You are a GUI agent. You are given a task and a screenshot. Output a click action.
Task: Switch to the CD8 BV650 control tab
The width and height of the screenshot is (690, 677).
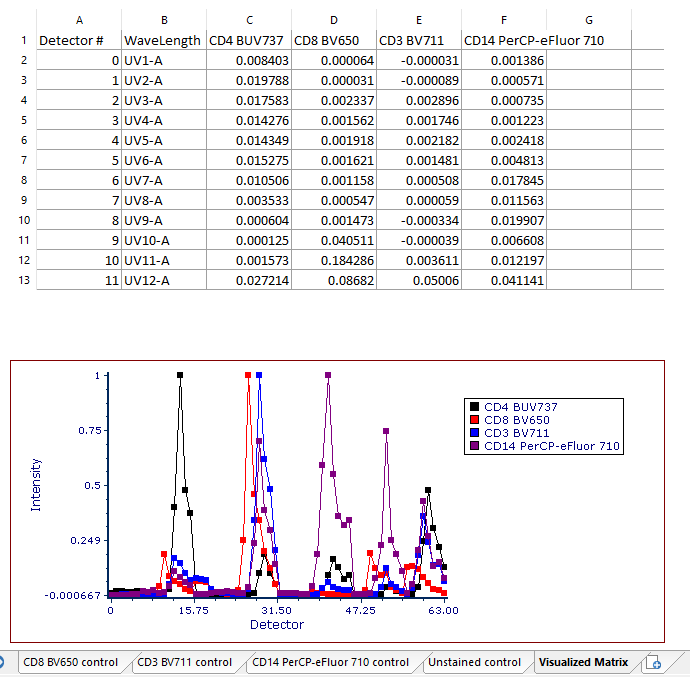coord(70,662)
